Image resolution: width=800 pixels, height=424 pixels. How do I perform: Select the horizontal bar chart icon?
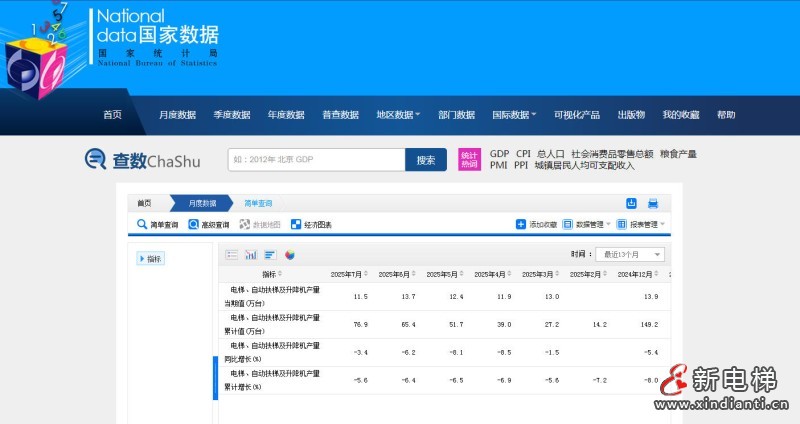[270, 255]
